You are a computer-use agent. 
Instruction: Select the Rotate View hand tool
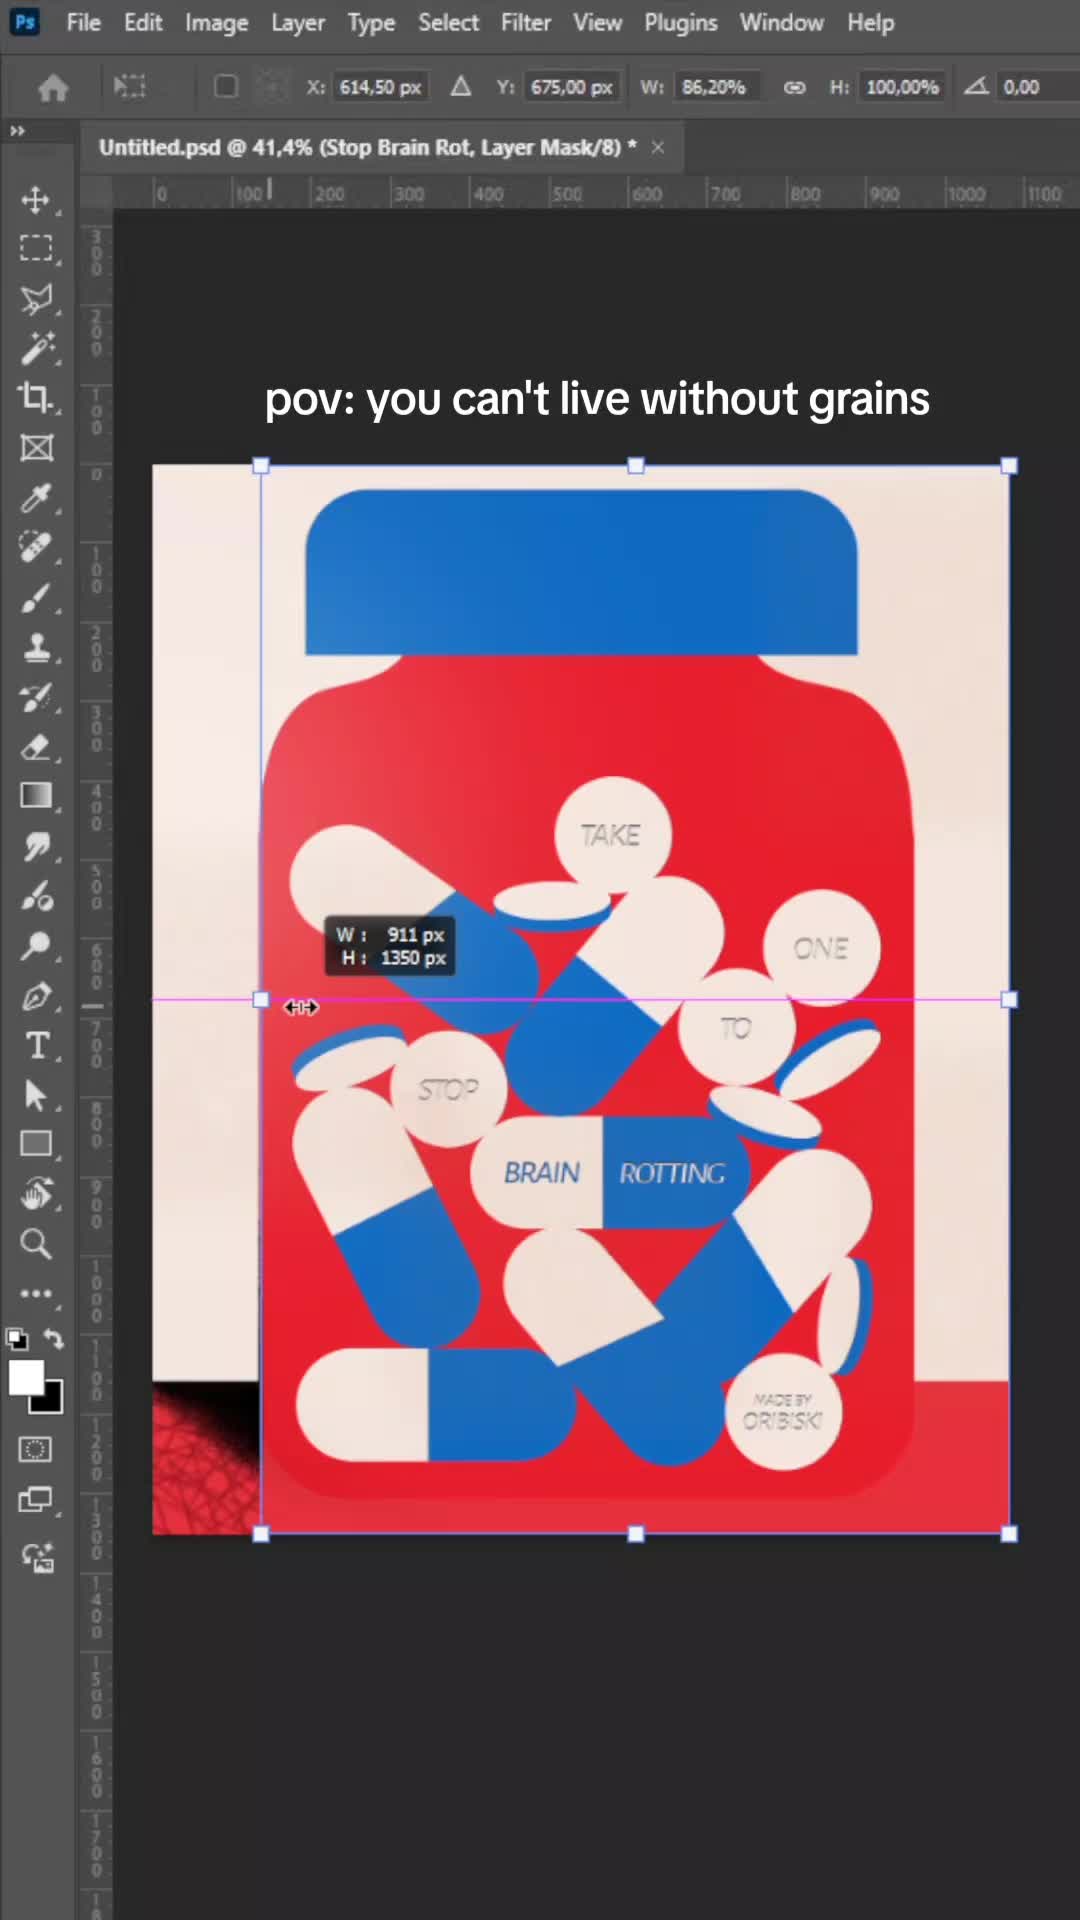(x=36, y=1194)
